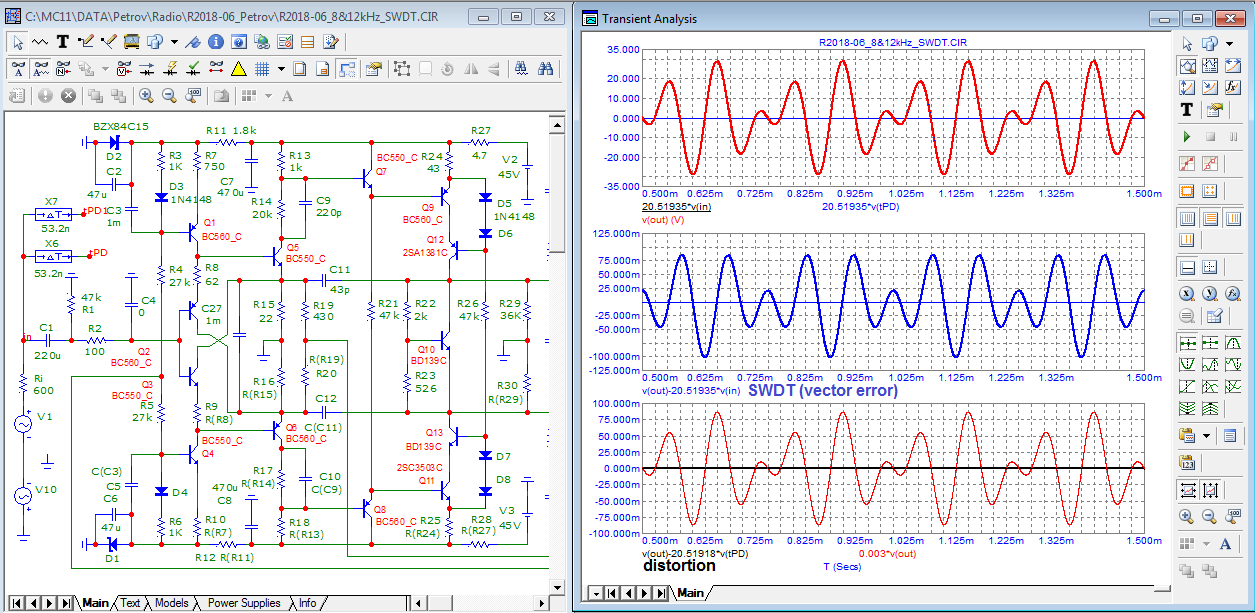The width and height of the screenshot is (1255, 613).
Task: Click Zoom Out on schematic toolbar
Action: [169, 96]
